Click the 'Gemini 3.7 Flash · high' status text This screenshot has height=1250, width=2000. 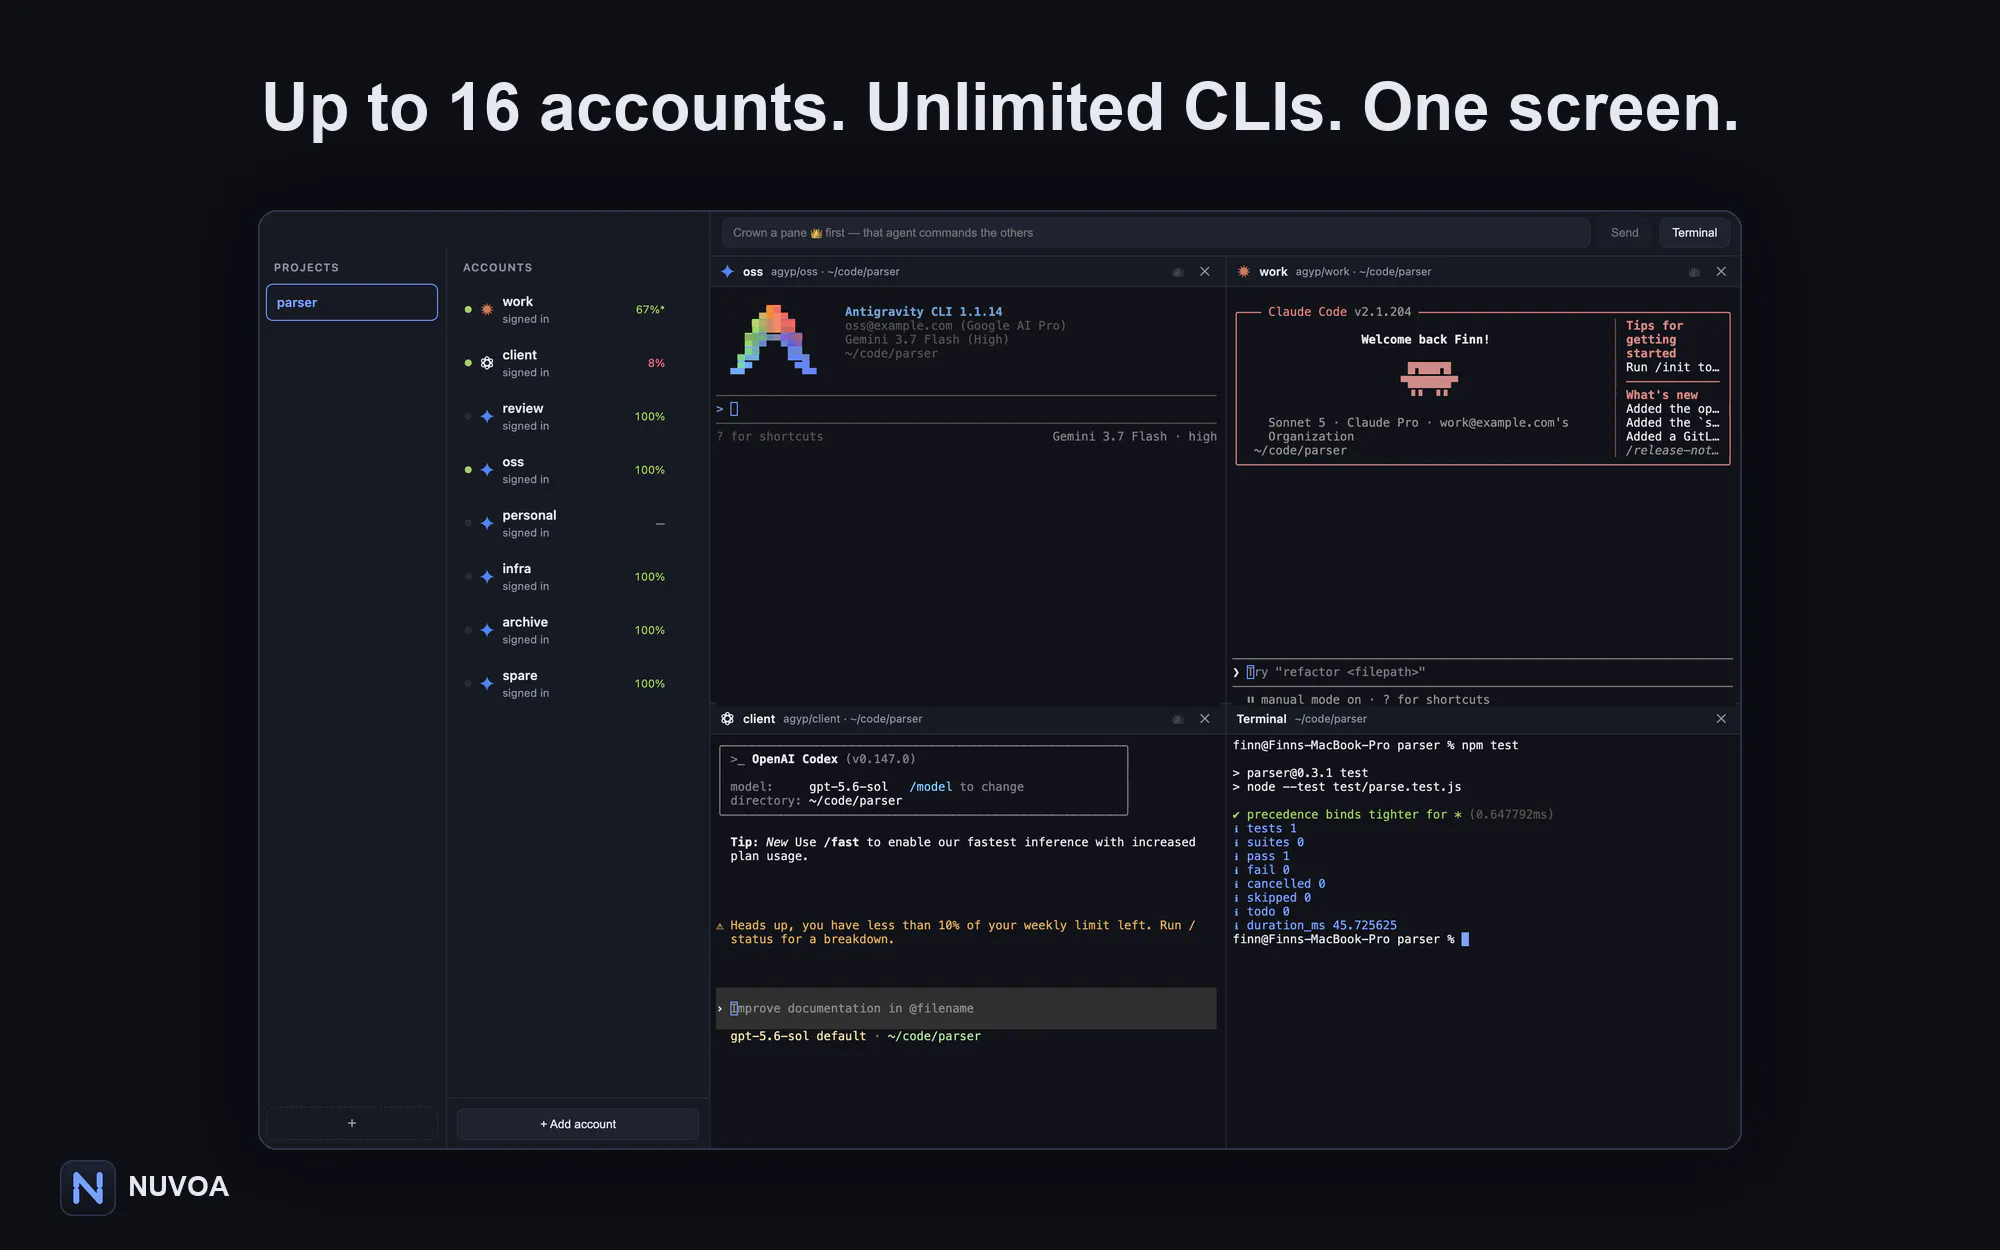pyautogui.click(x=1134, y=436)
